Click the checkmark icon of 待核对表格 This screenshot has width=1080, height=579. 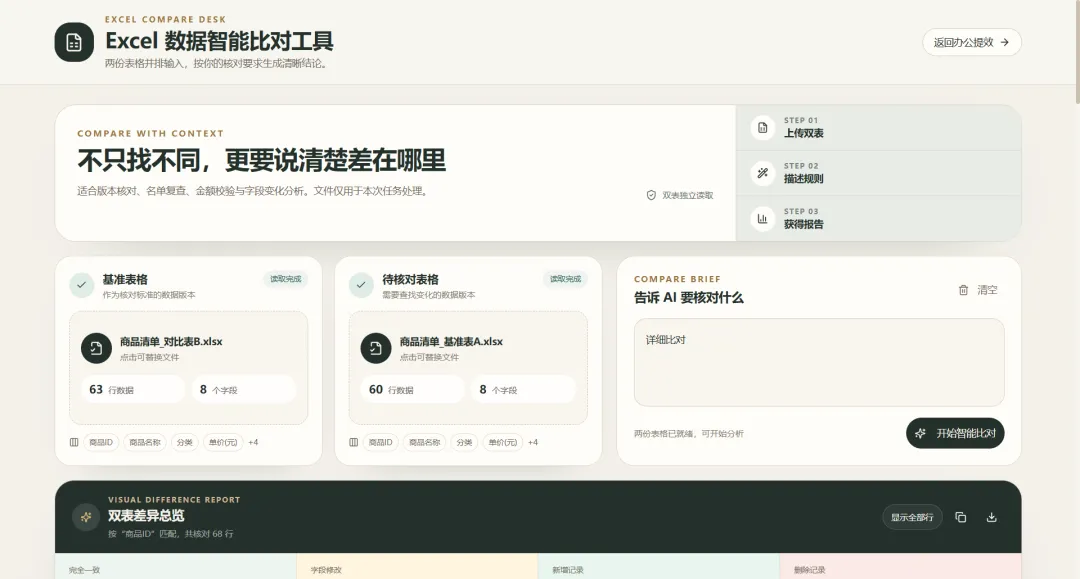point(361,284)
